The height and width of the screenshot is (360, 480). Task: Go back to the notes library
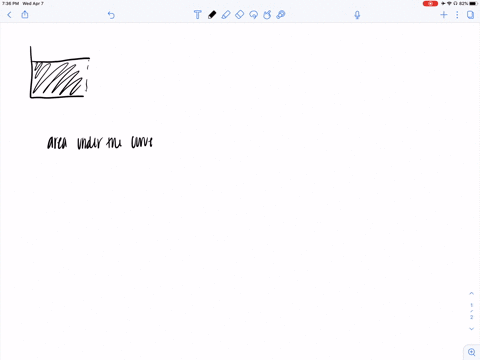[x=9, y=15]
